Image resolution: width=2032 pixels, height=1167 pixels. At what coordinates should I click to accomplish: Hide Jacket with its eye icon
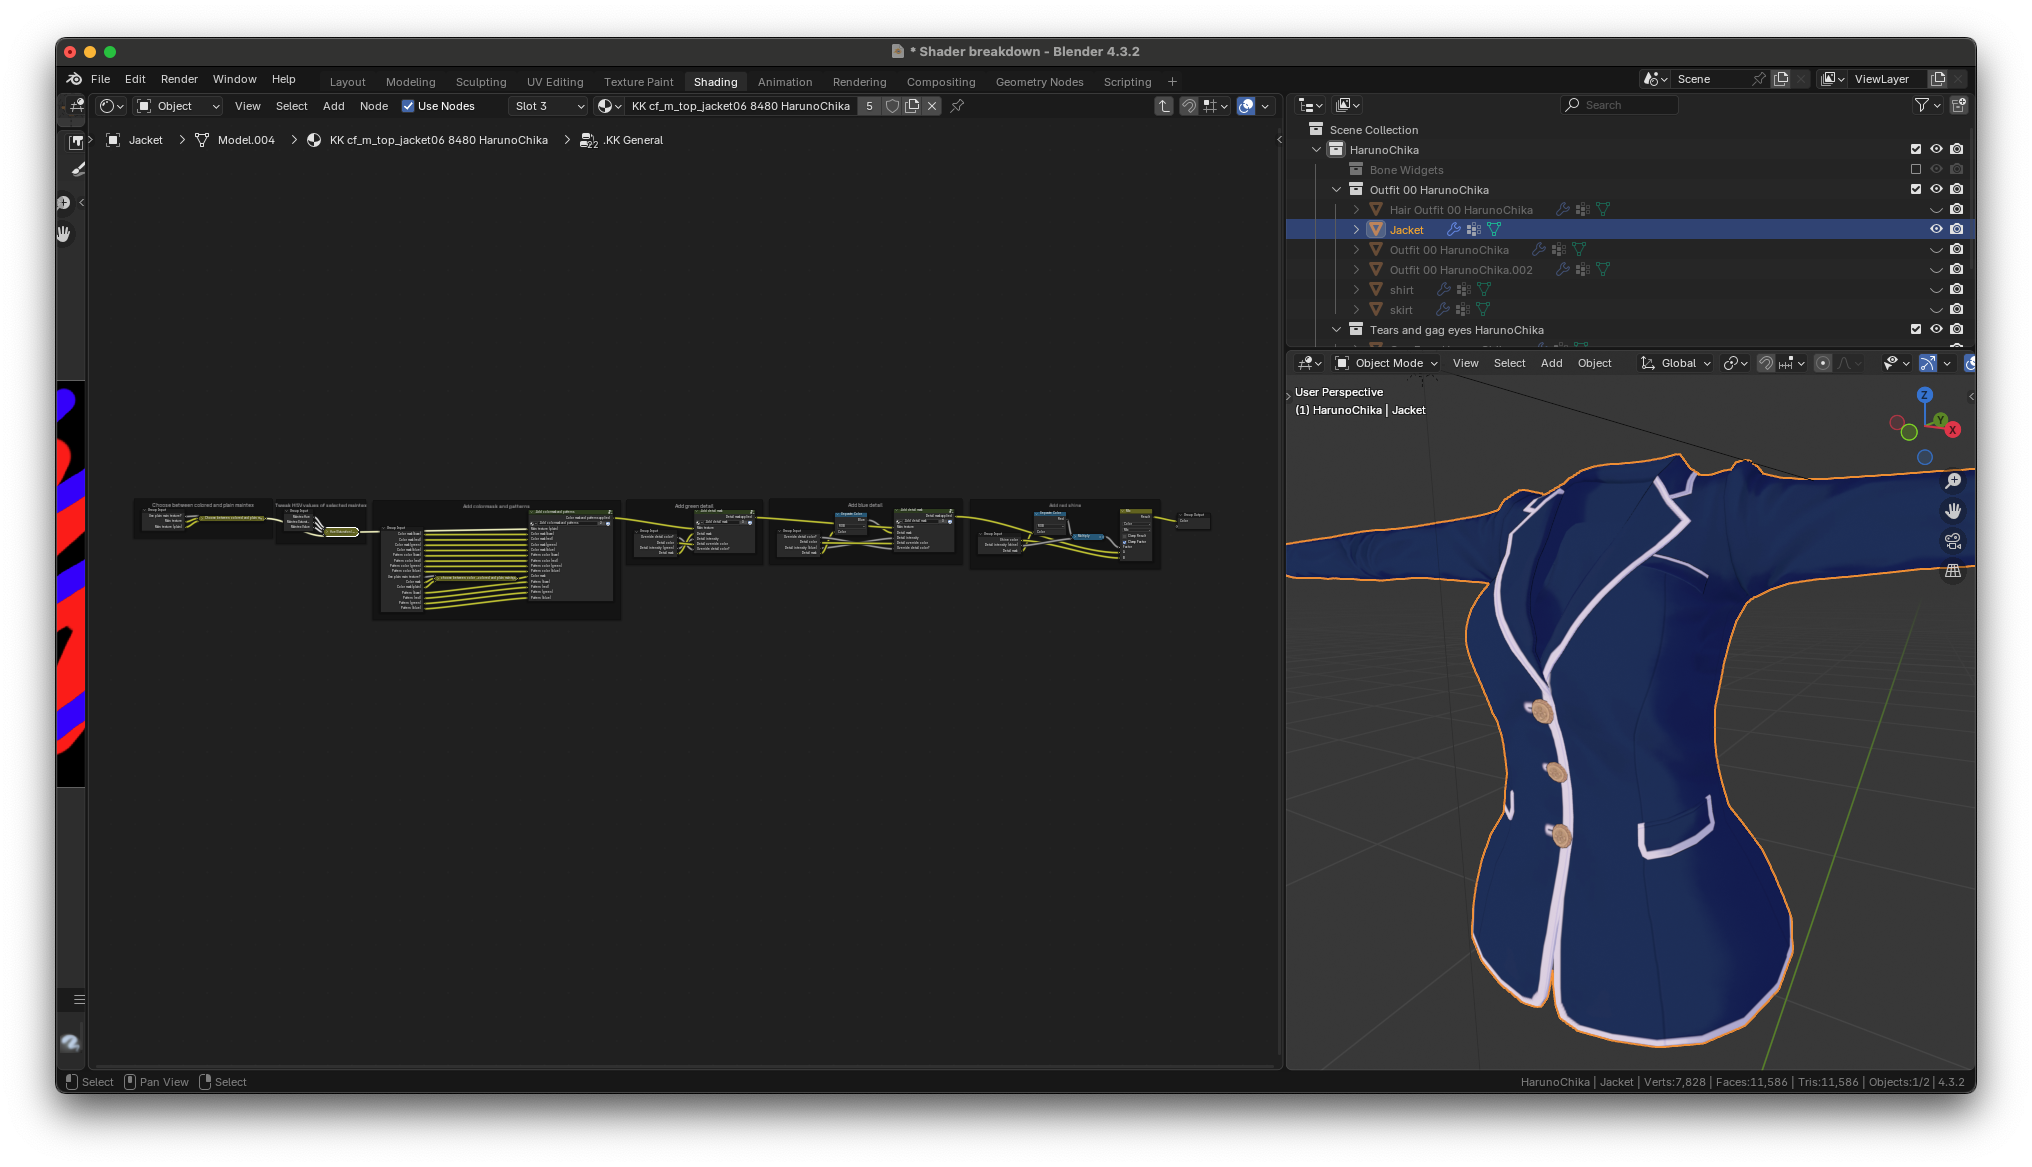1936,229
